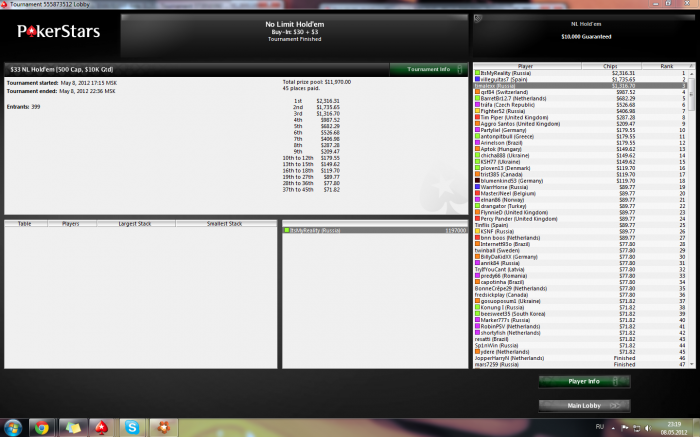Click the yellow label next to KSNF (Russia)
700x437 pixels.
click(x=477, y=231)
